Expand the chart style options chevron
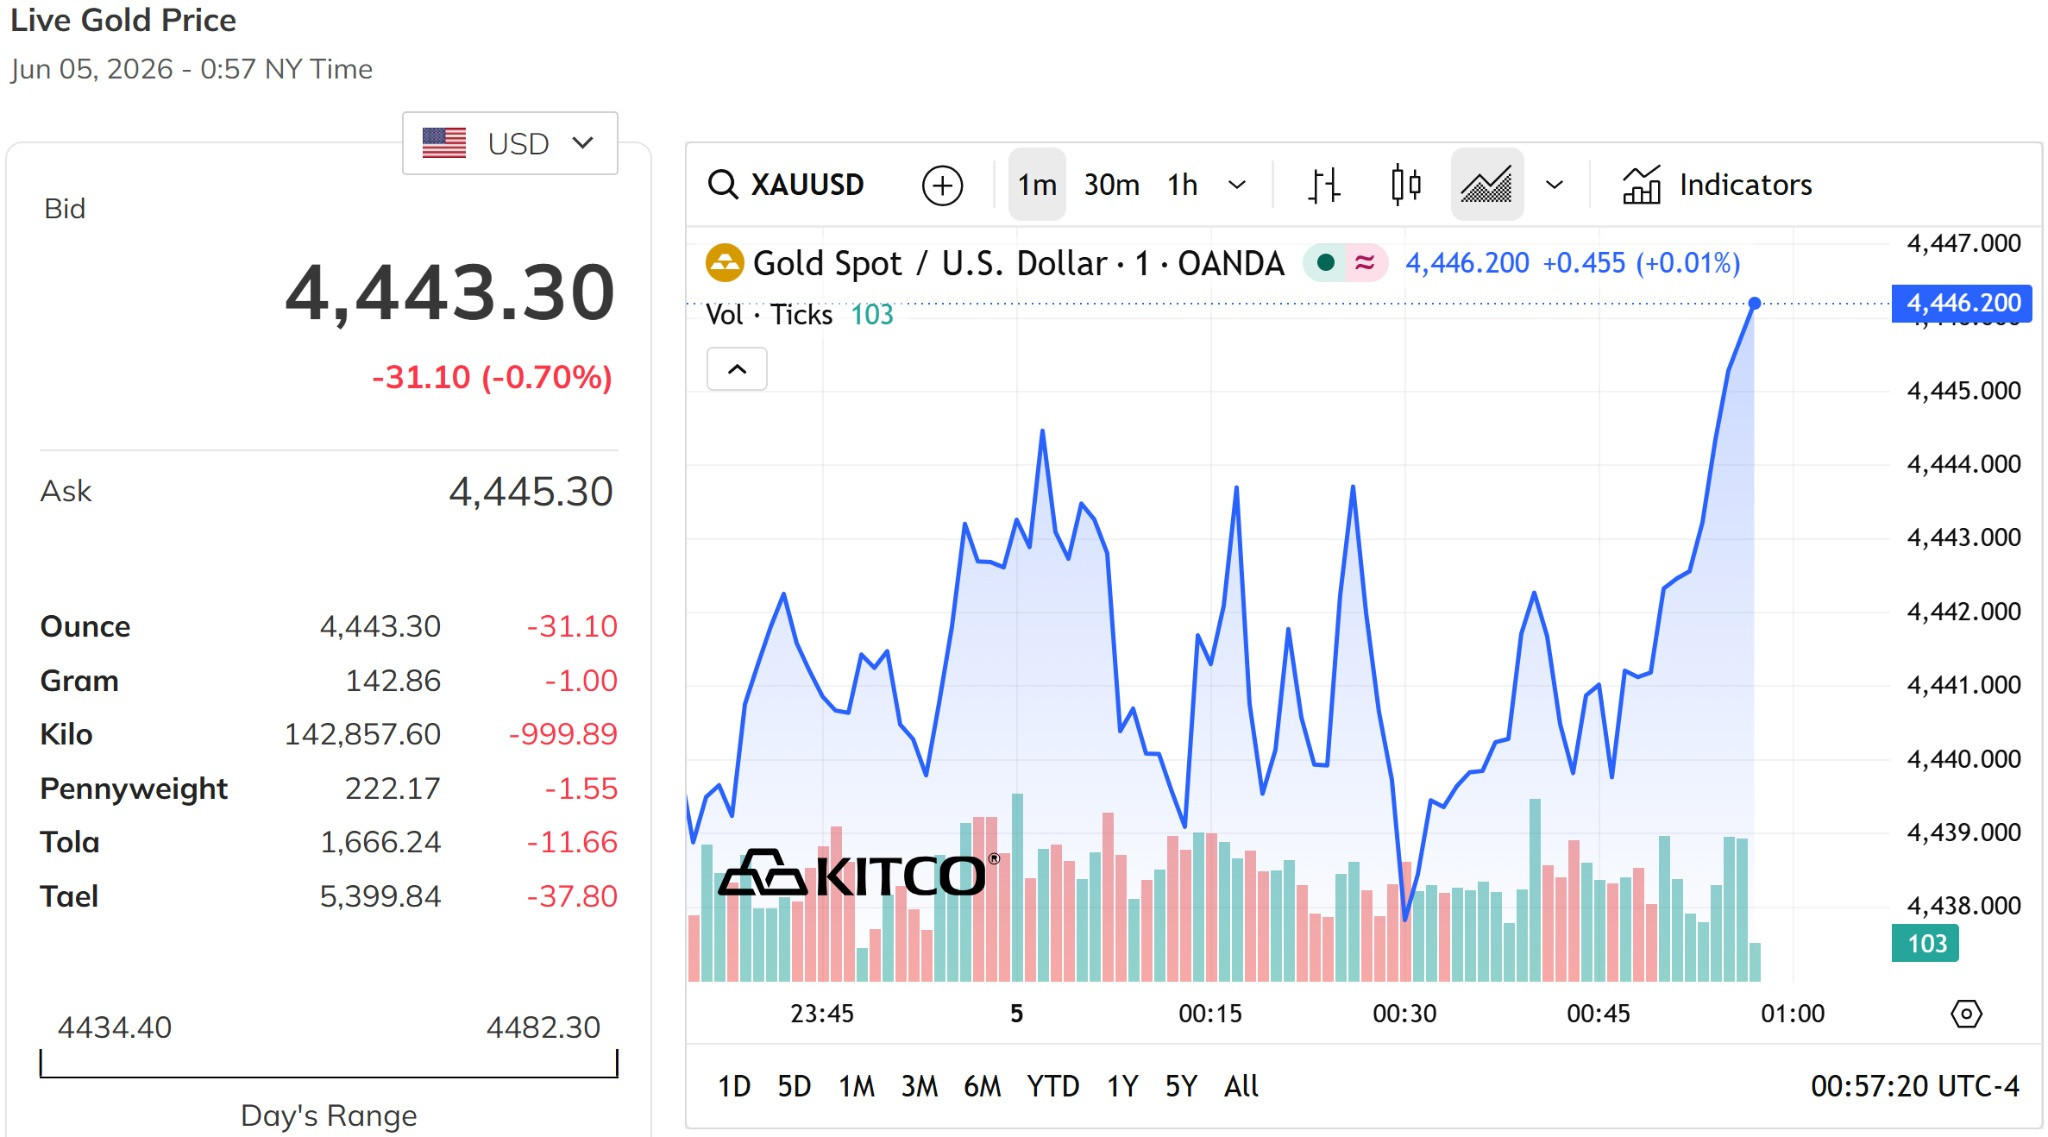 coord(1554,185)
